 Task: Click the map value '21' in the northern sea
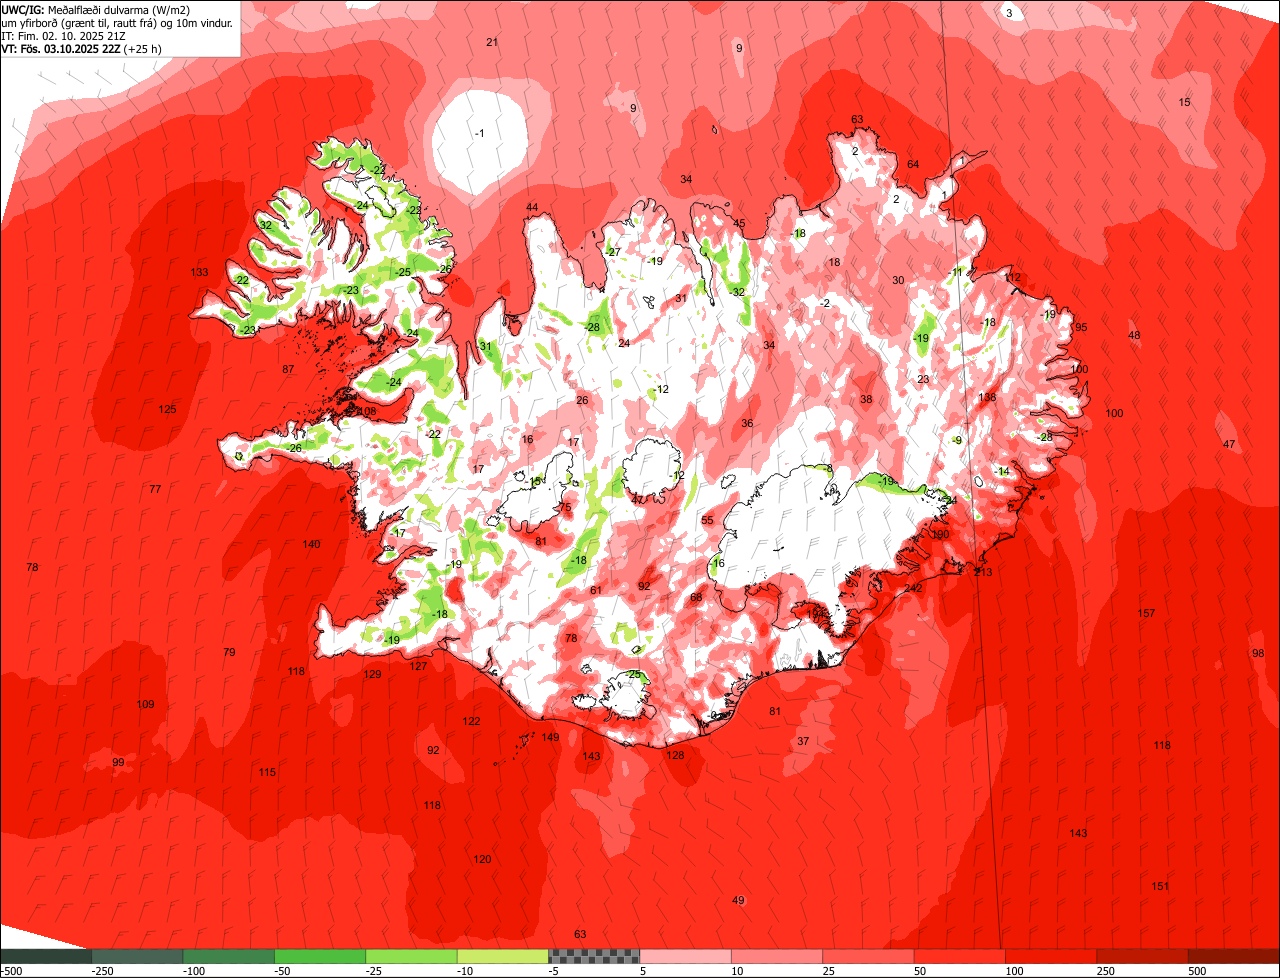492,42
